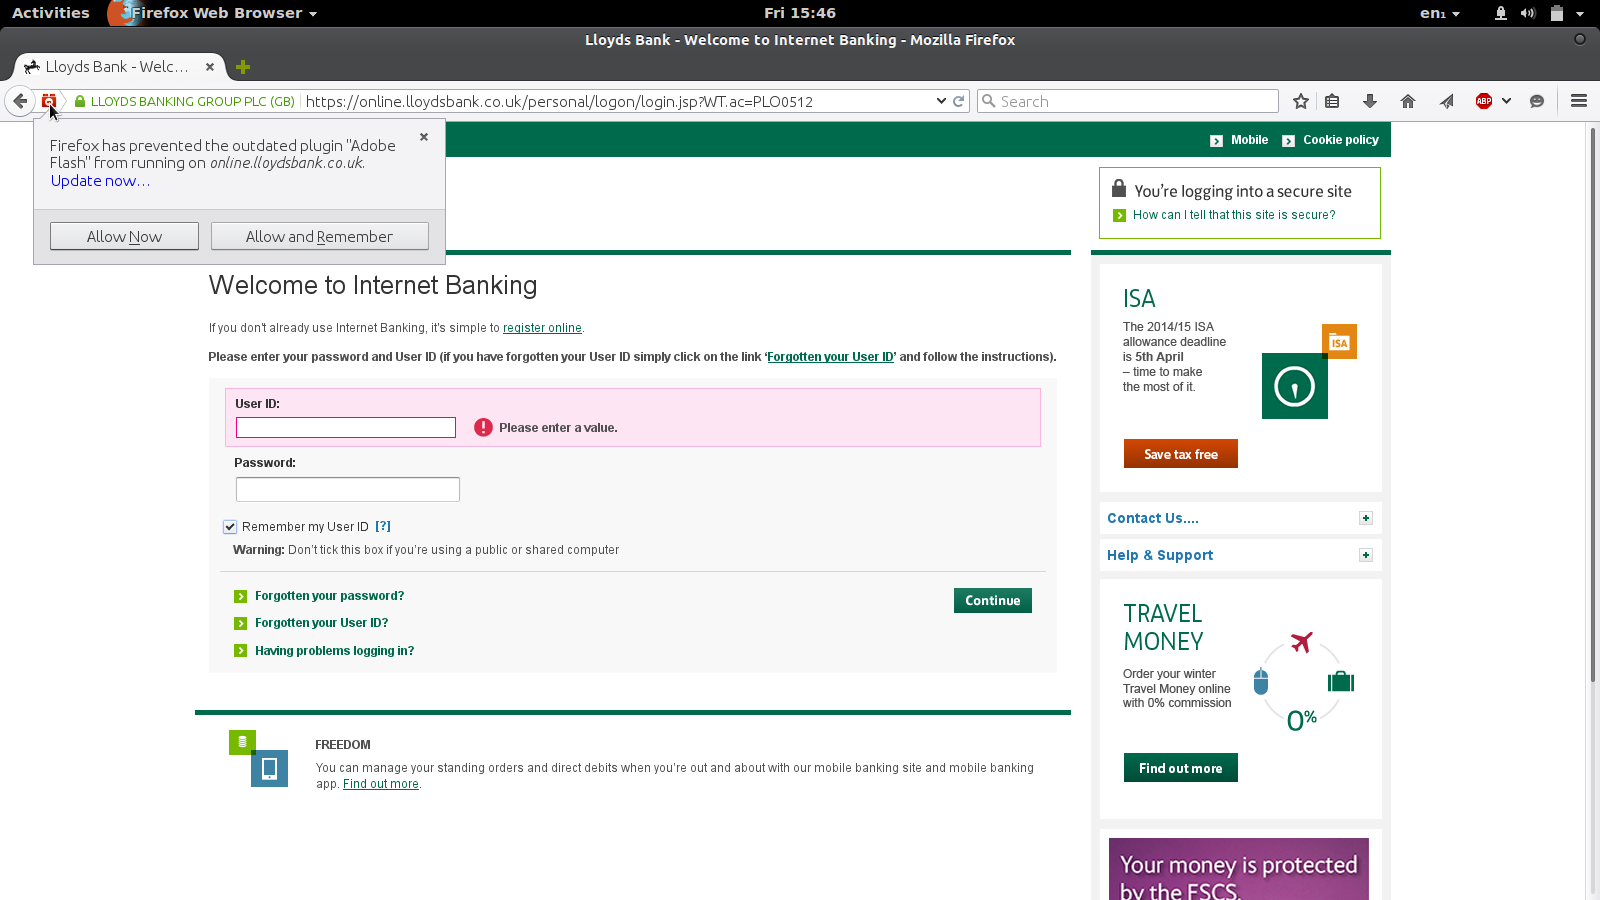Image resolution: width=1600 pixels, height=900 pixels.
Task: Expand the Contact Us section
Action: click(1366, 518)
